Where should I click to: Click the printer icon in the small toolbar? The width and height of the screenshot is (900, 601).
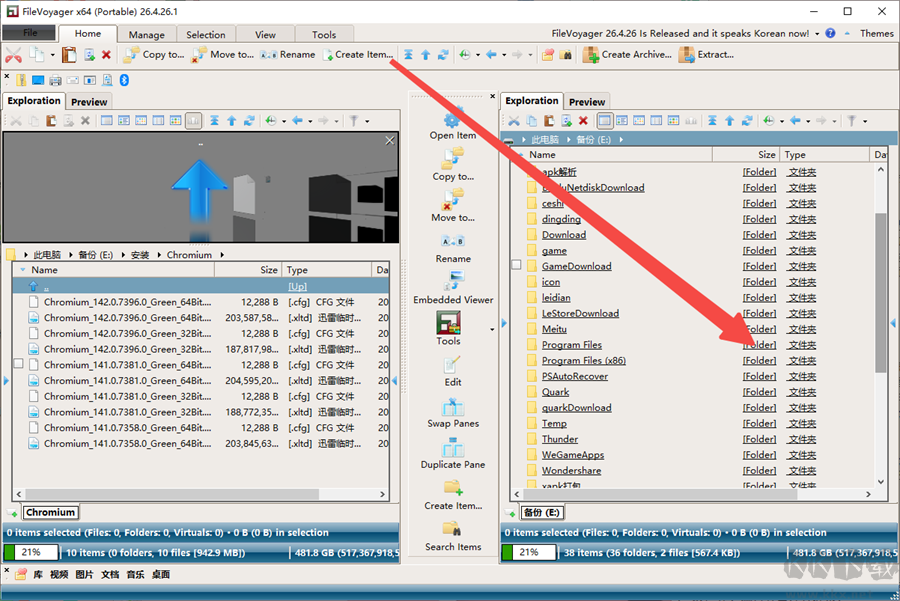(x=55, y=80)
